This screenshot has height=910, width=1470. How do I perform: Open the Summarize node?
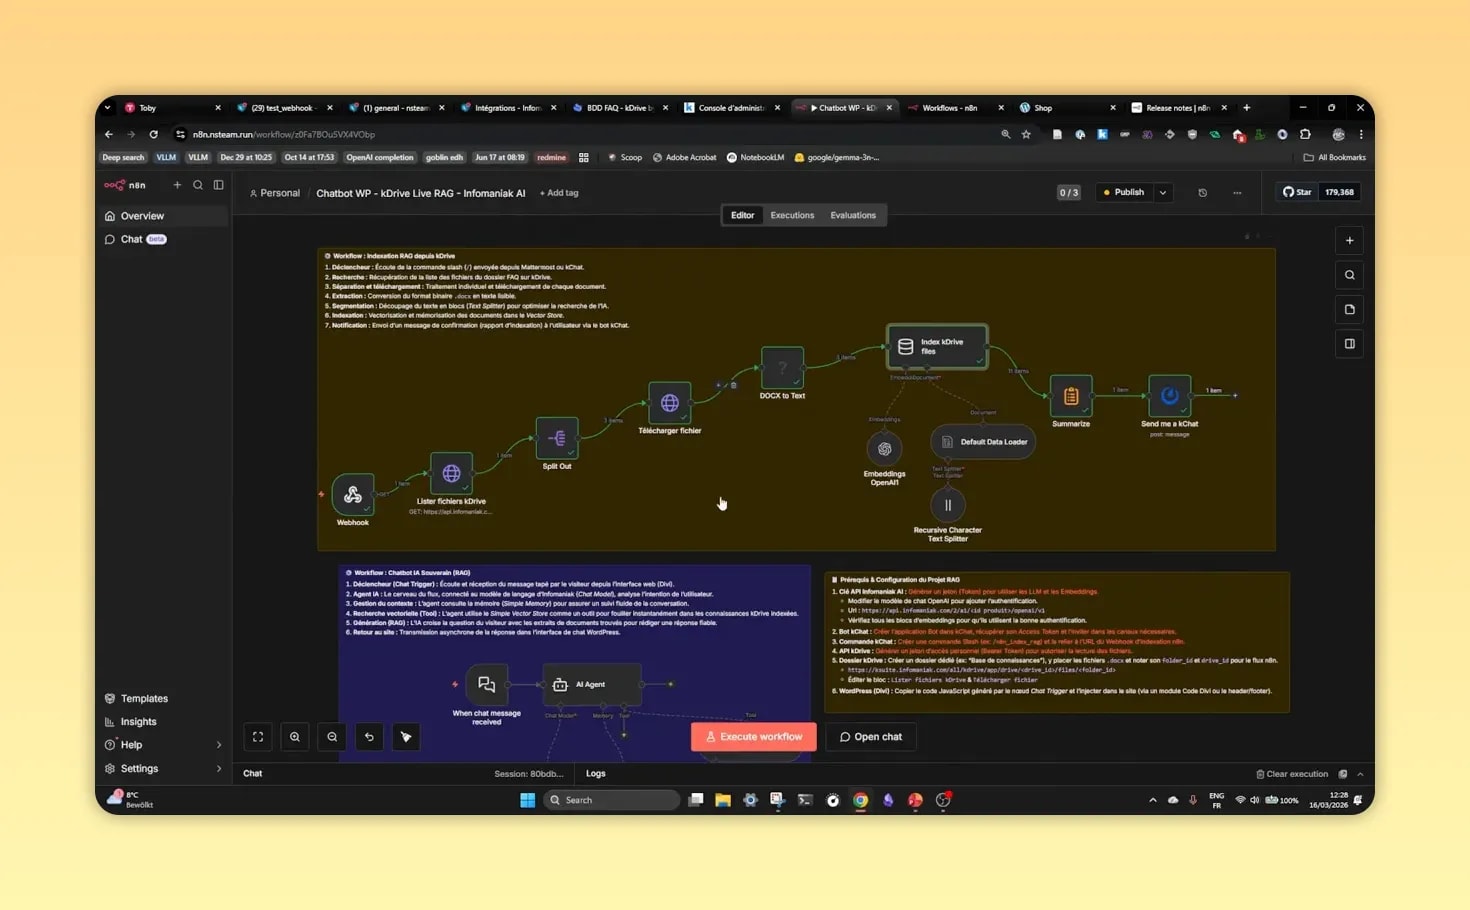pyautogui.click(x=1070, y=395)
